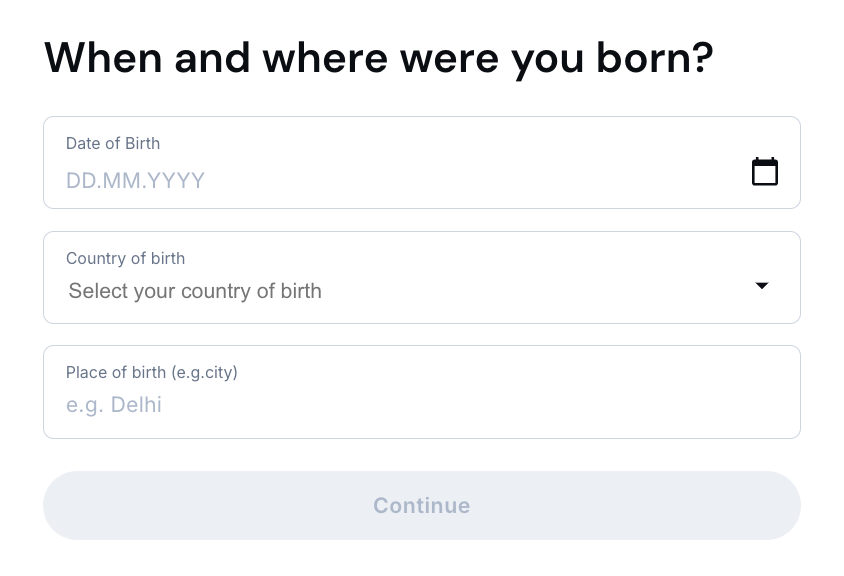Click the "Place of birth (e.g.city)" label
The width and height of the screenshot is (844, 576).
(152, 372)
